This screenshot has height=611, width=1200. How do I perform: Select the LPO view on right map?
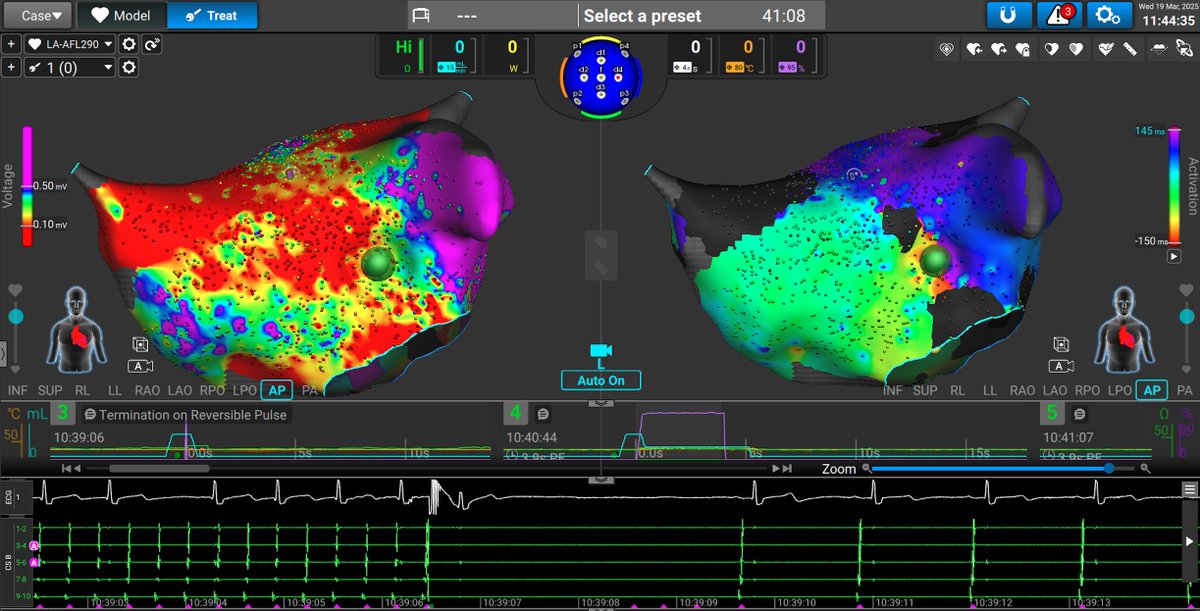pos(1119,390)
